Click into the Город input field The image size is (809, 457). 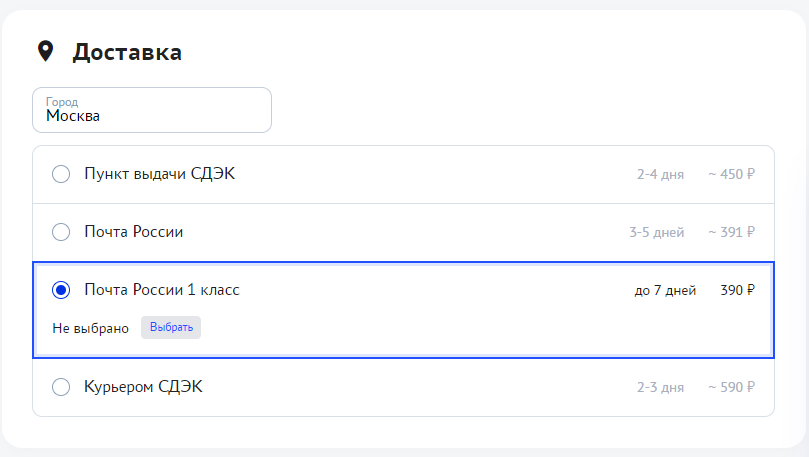(152, 110)
